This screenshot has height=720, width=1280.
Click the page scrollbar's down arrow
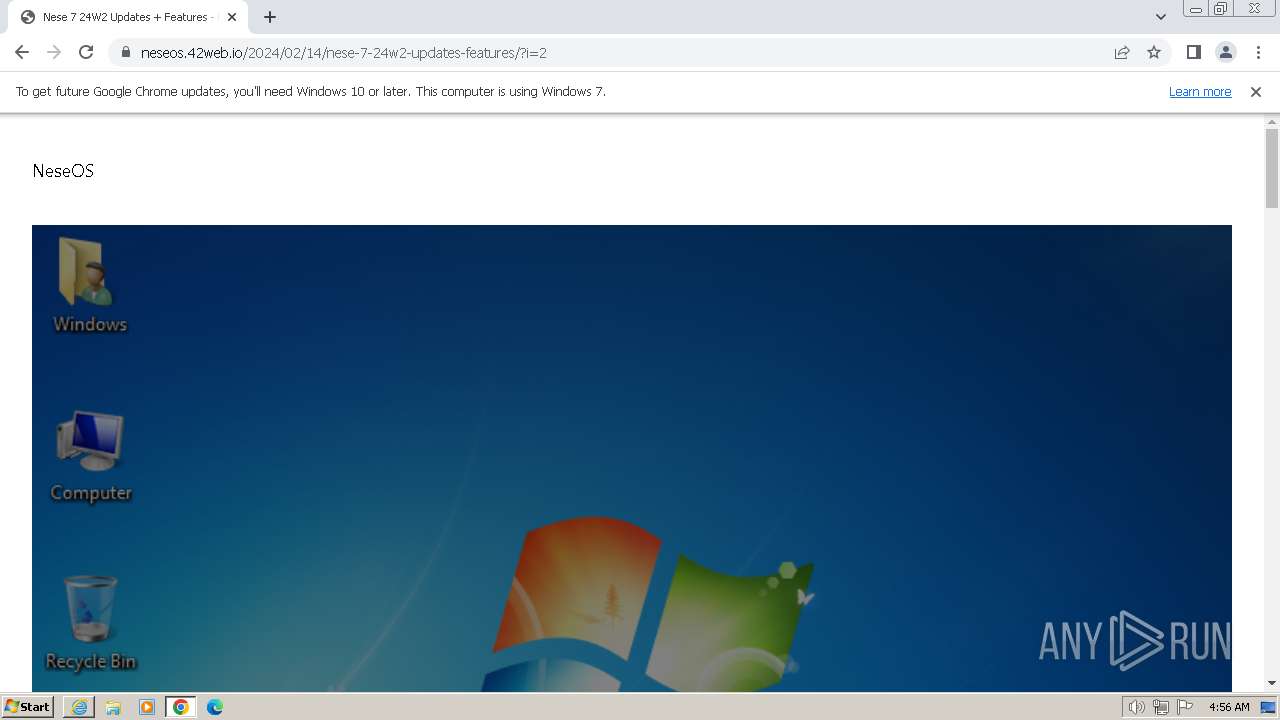[1272, 683]
